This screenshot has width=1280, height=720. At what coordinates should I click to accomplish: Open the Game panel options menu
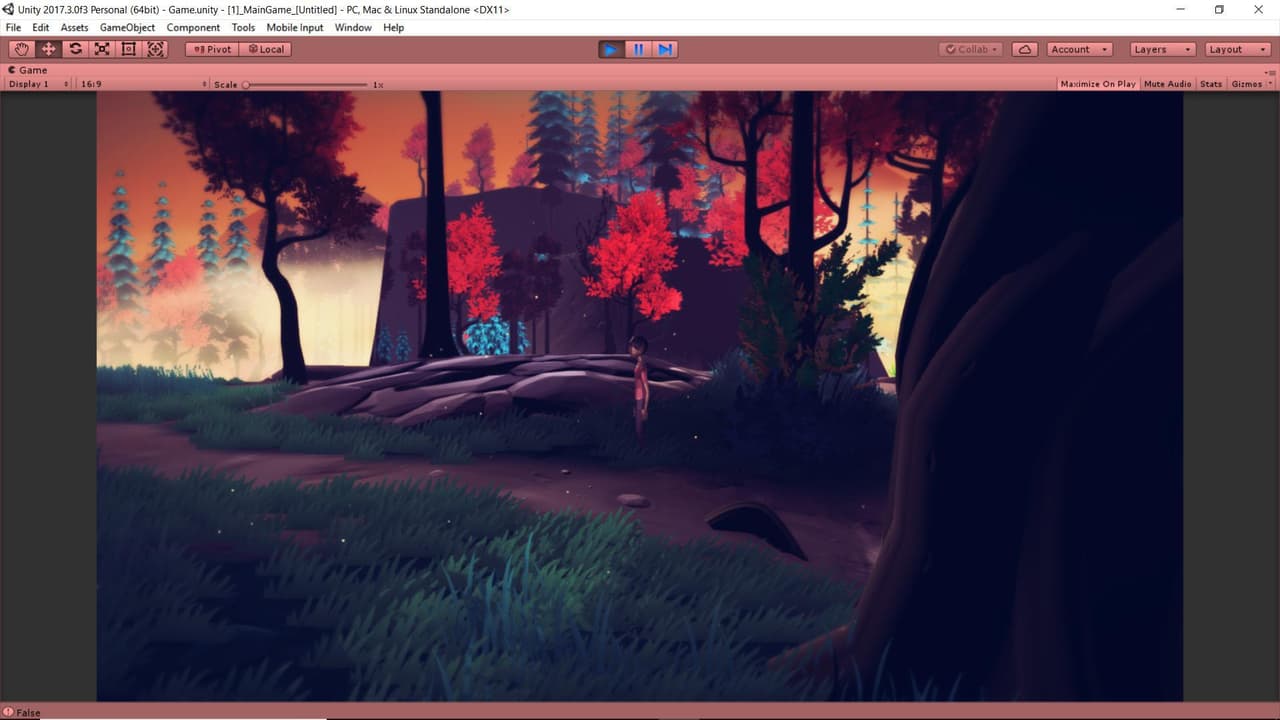tap(1271, 72)
